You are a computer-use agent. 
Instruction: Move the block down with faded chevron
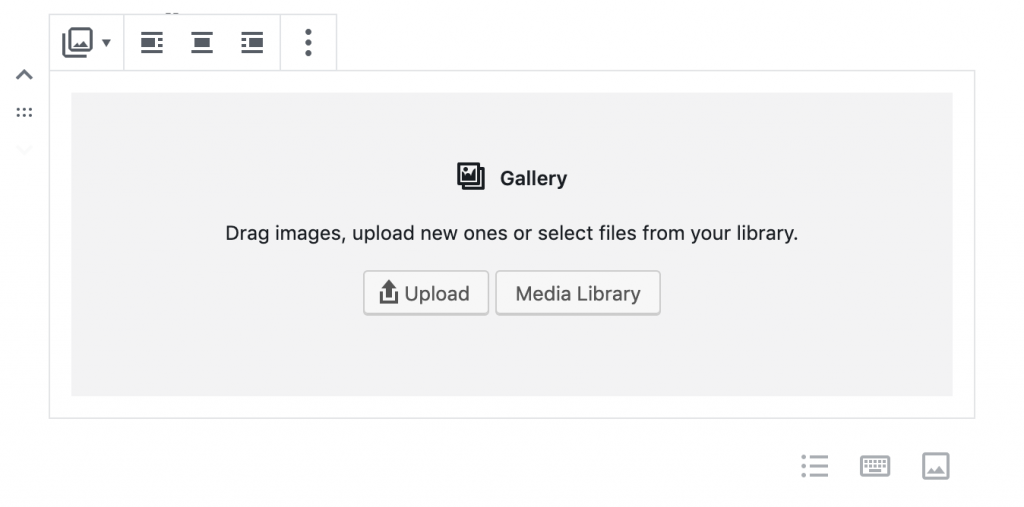(x=25, y=150)
